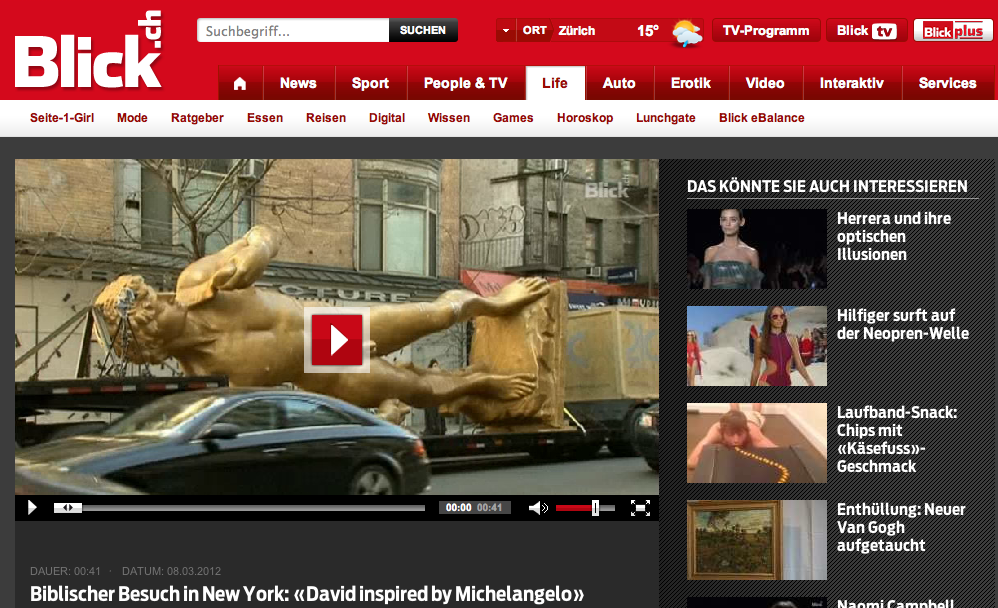This screenshot has height=608, width=998.
Task: Open the Auto tab
Action: [619, 83]
